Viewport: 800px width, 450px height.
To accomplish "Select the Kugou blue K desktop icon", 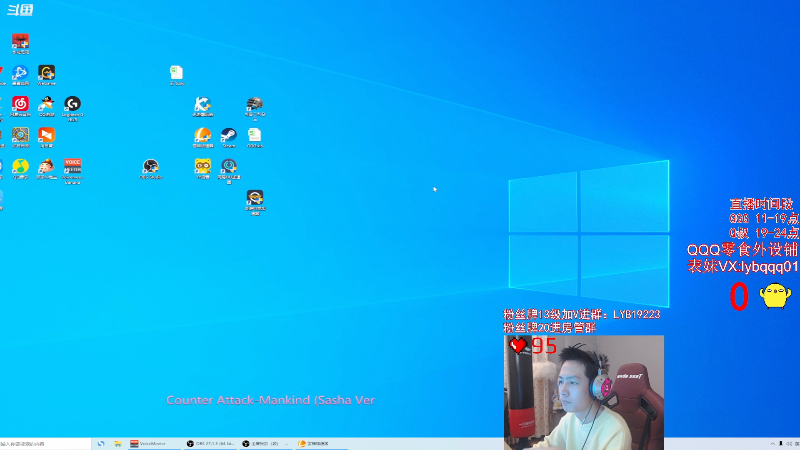I will (x=203, y=106).
